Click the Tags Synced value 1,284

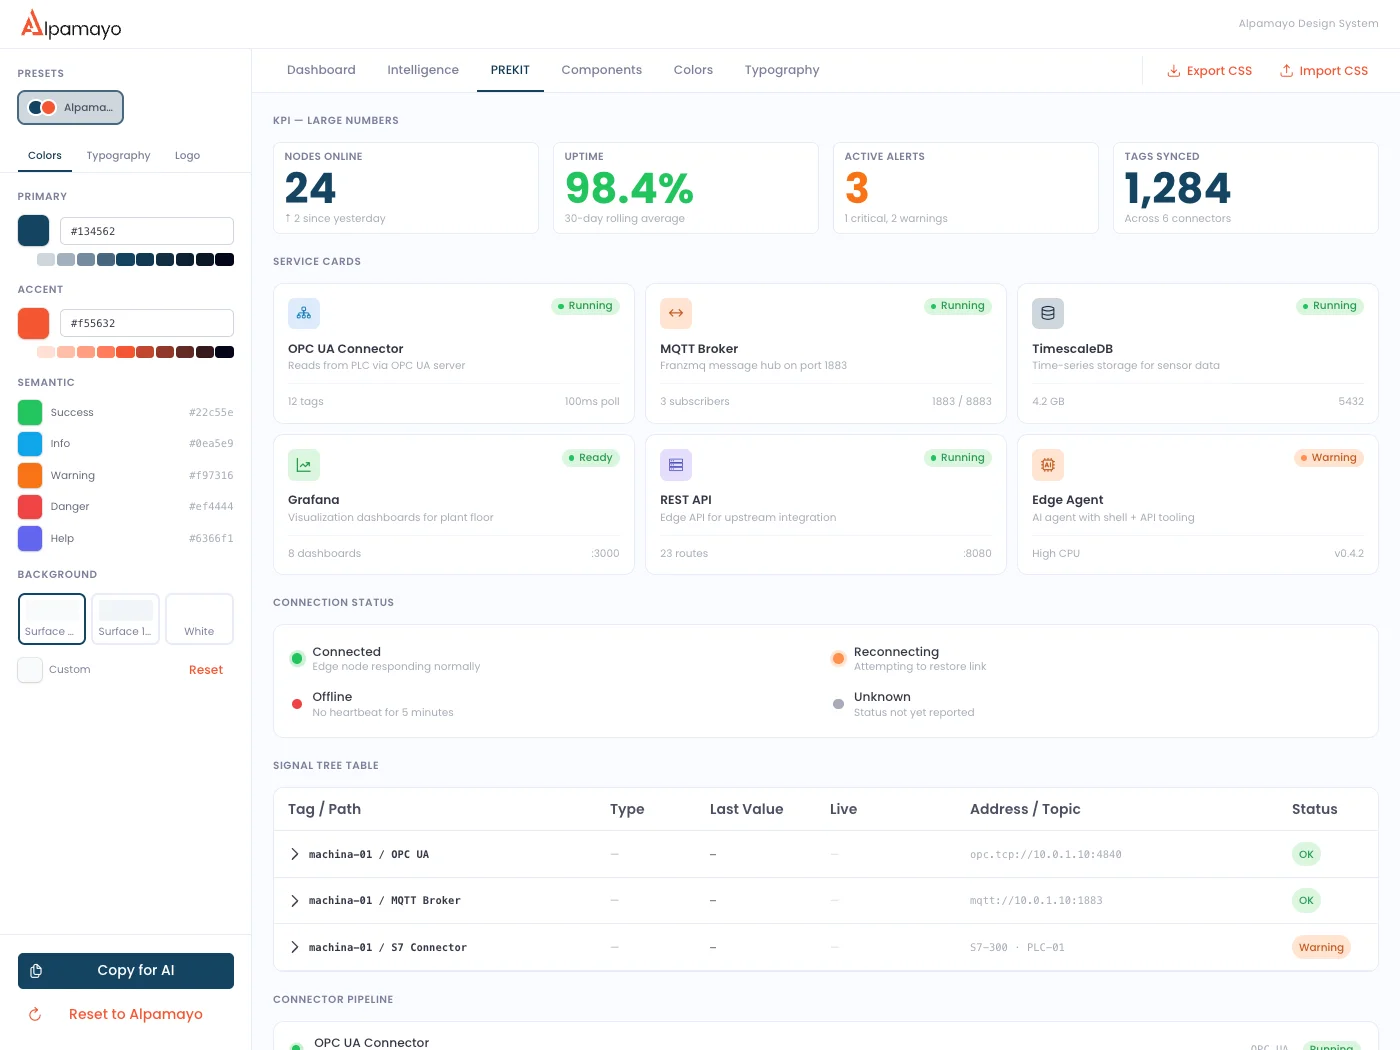tap(1178, 188)
